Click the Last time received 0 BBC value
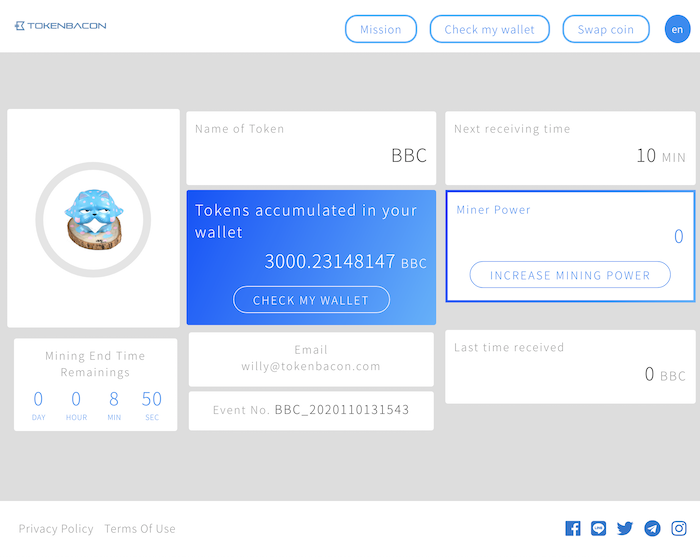Viewport: 700px width, 557px height. tap(665, 374)
